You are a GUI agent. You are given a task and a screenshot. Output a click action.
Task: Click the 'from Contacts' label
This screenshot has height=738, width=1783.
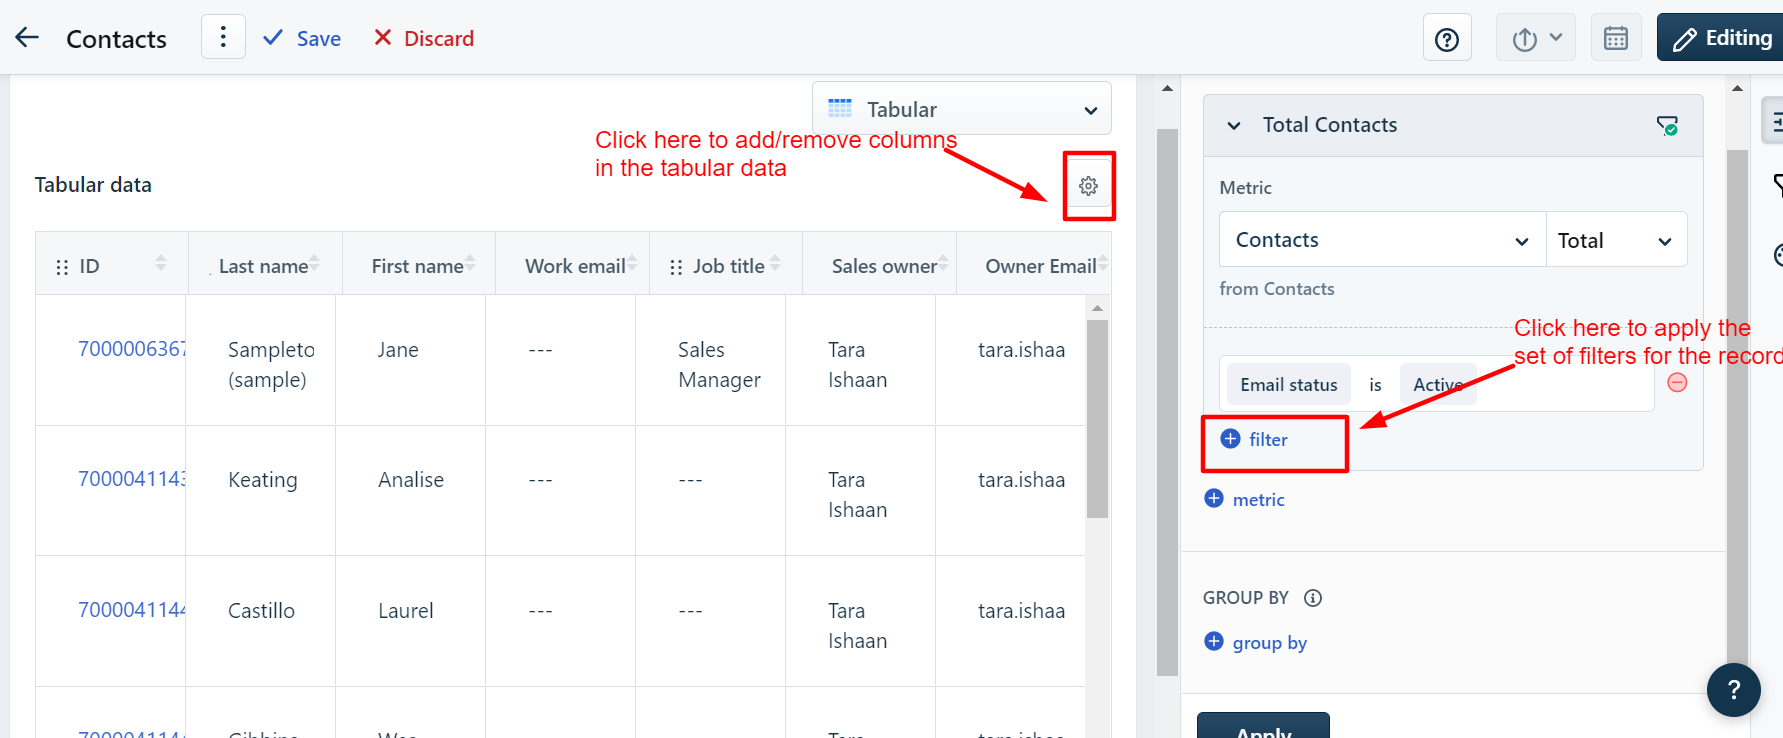coord(1277,289)
